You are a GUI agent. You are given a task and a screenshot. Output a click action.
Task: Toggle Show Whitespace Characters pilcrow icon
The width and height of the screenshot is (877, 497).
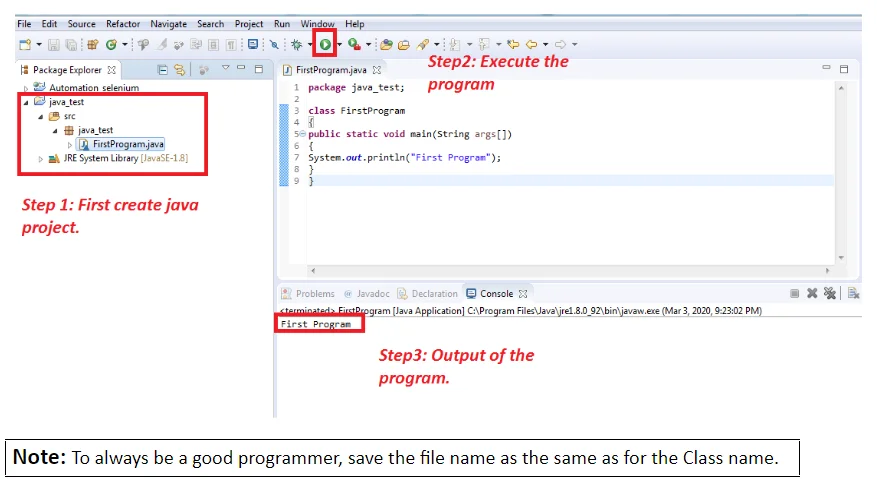click(231, 45)
